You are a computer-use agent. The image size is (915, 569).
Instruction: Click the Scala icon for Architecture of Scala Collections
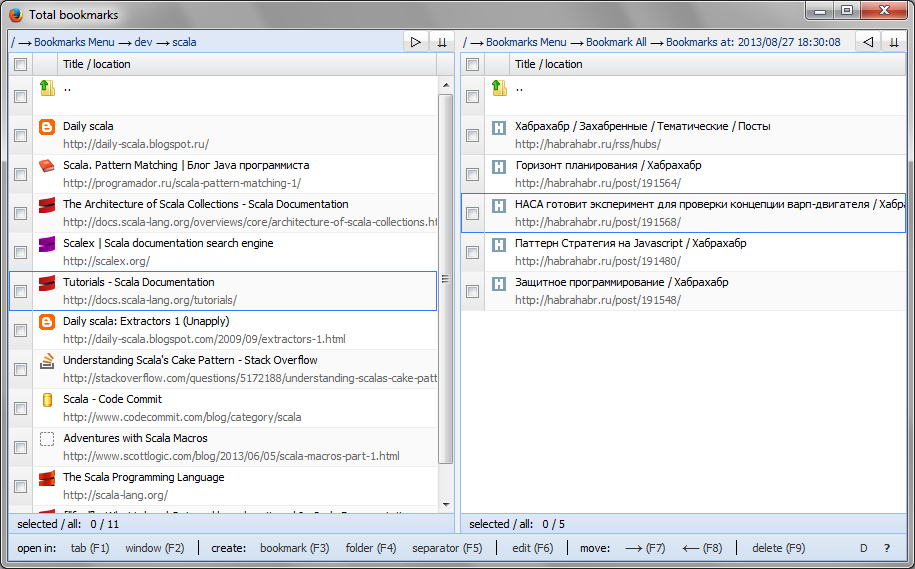[47, 205]
